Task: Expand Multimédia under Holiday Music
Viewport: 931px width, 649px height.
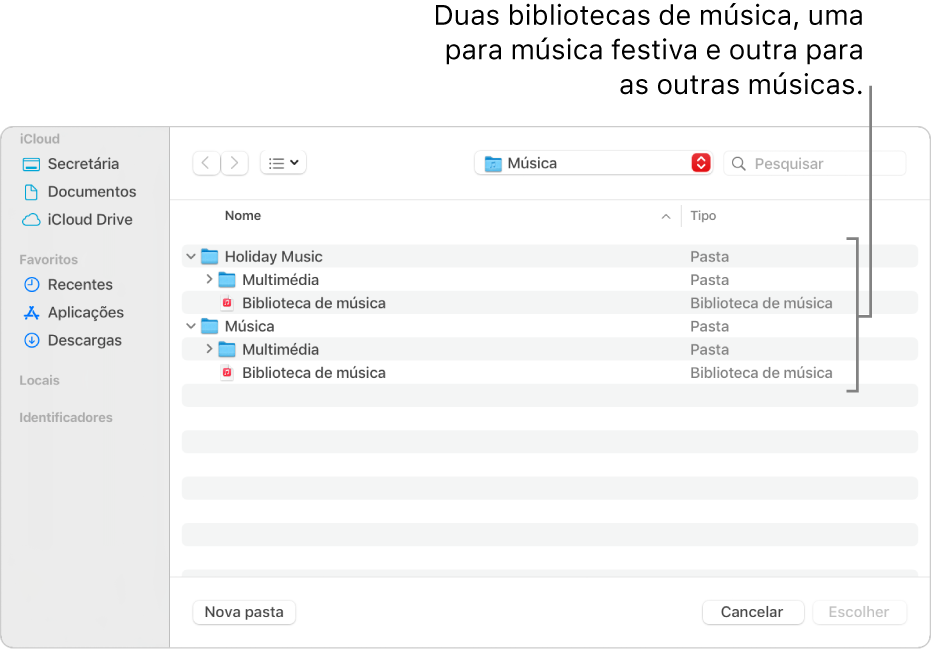Action: pos(209,279)
